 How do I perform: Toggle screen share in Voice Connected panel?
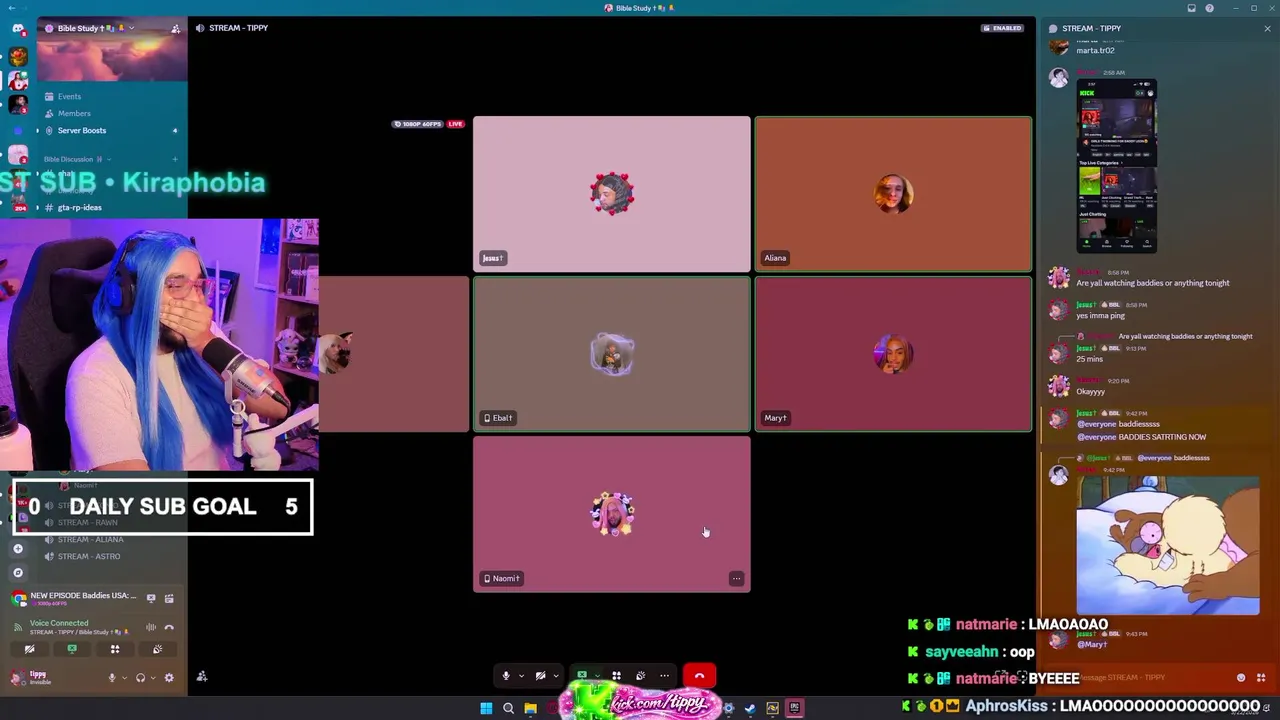[x=72, y=649]
